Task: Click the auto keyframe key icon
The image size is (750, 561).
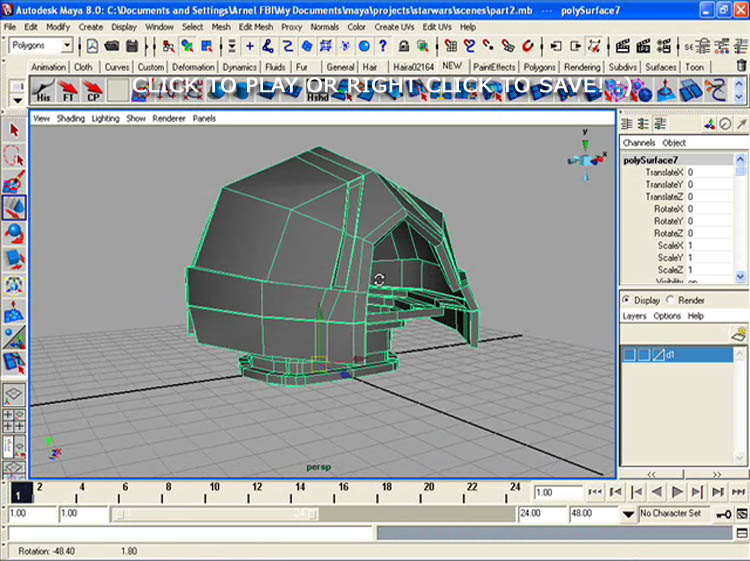Action: click(x=722, y=514)
